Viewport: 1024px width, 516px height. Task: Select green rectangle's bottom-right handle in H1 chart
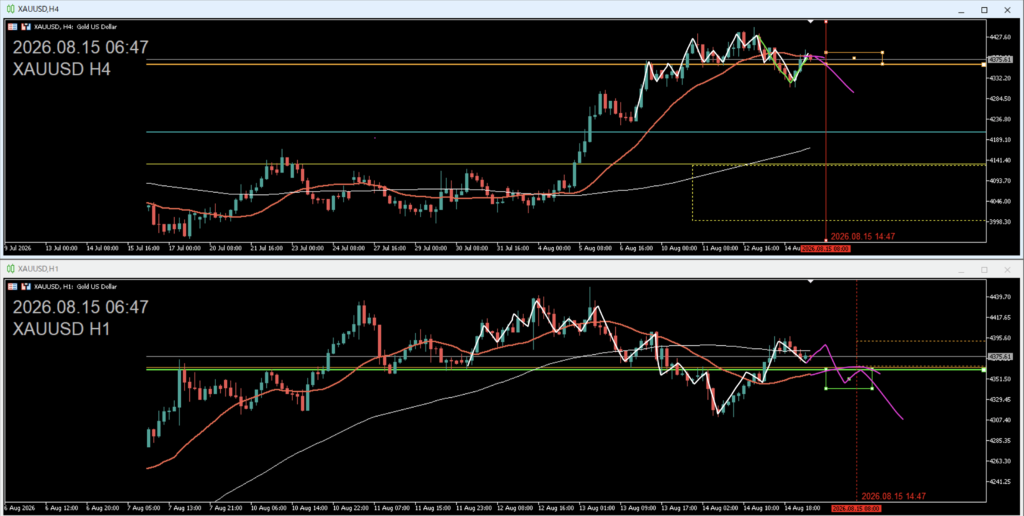872,389
